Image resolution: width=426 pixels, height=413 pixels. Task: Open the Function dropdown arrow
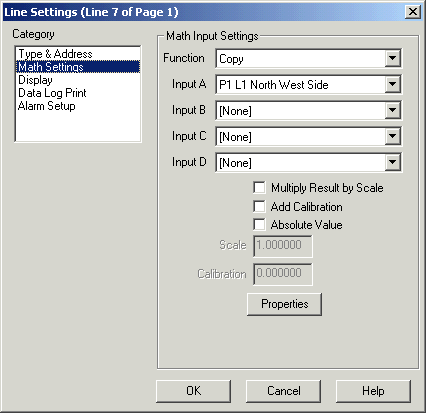(x=393, y=58)
